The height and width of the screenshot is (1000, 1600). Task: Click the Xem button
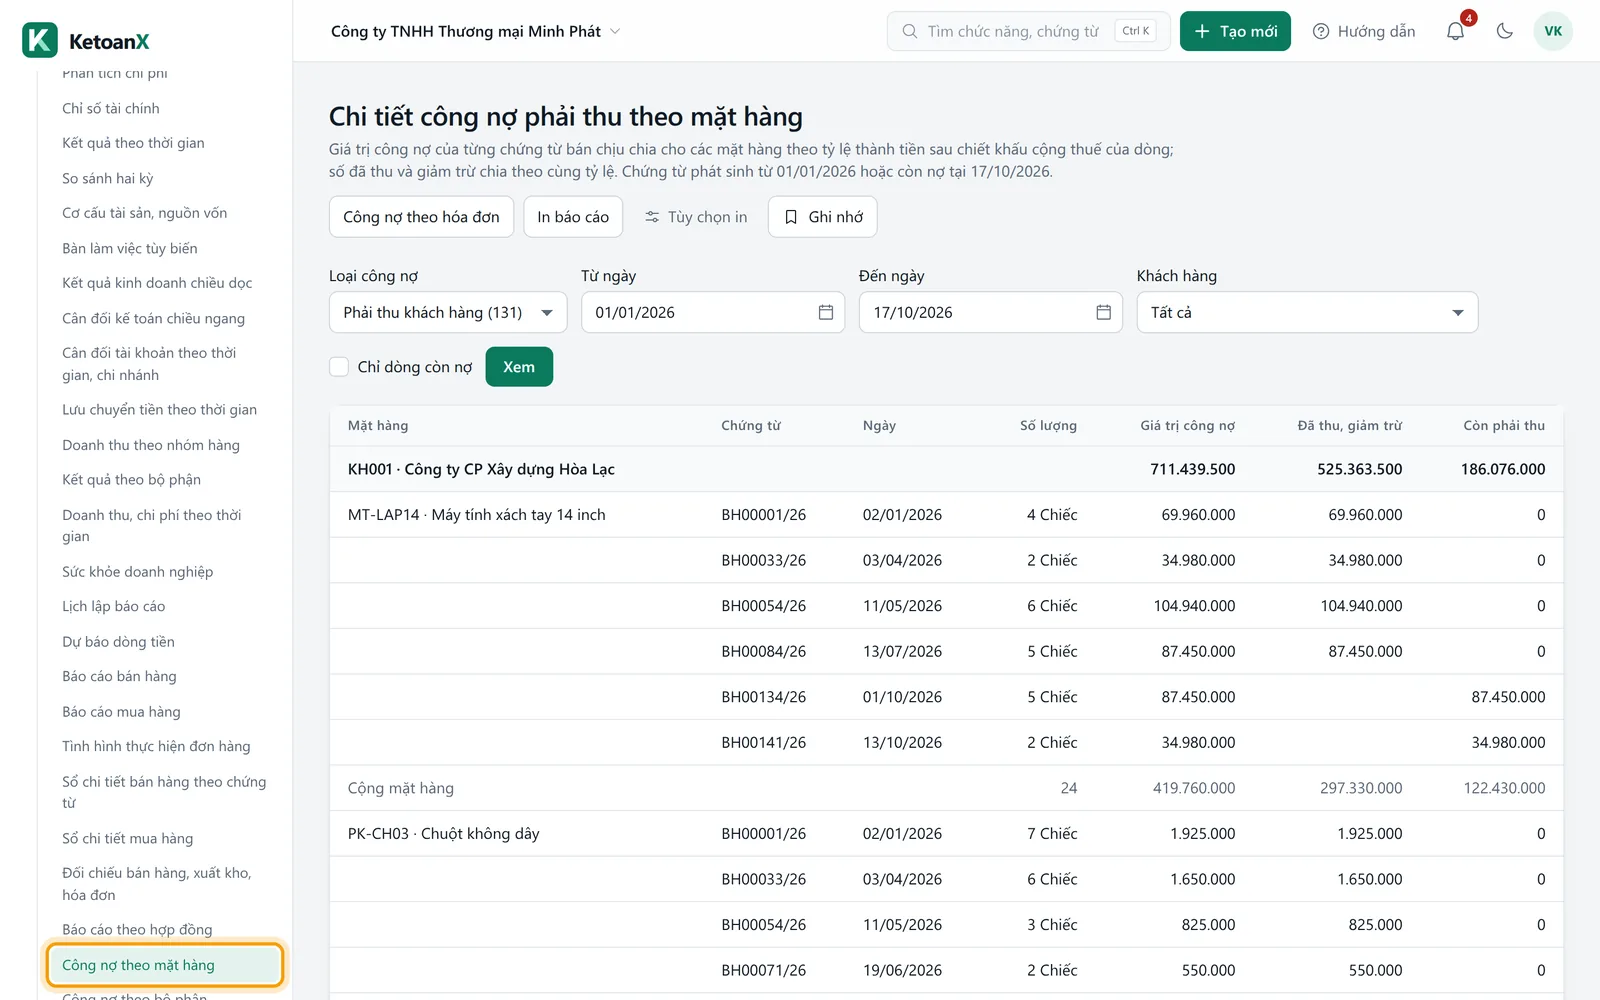click(519, 367)
